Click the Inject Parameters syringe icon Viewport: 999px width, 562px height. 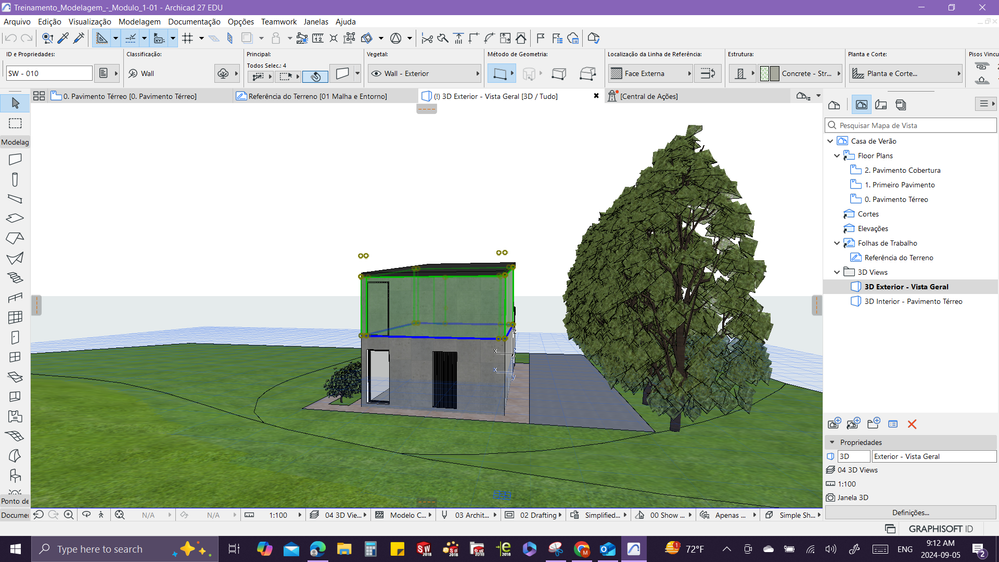[x=79, y=38]
